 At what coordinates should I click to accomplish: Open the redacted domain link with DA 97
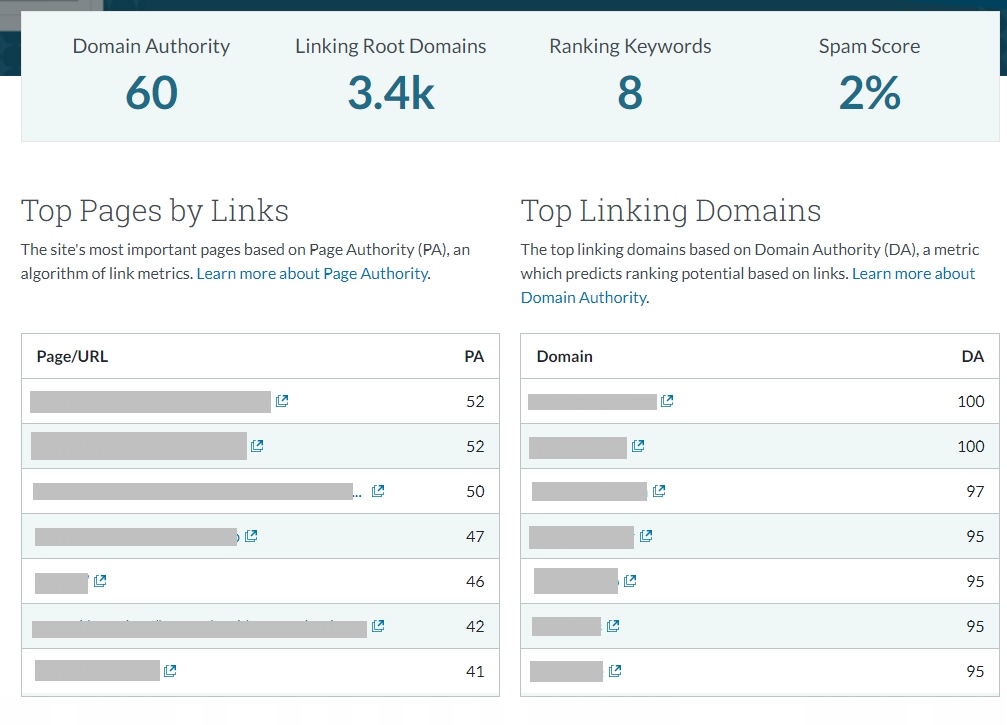point(589,491)
